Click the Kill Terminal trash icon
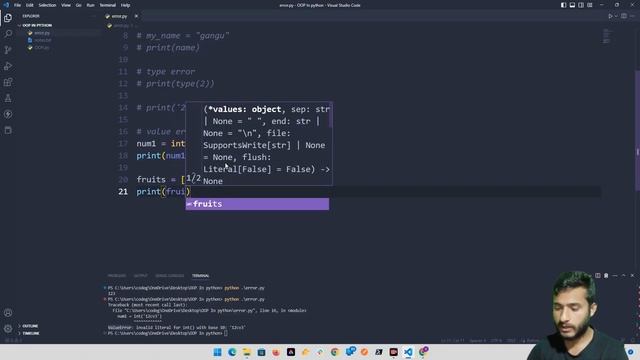This screenshot has height=360, width=640. (x=606, y=276)
